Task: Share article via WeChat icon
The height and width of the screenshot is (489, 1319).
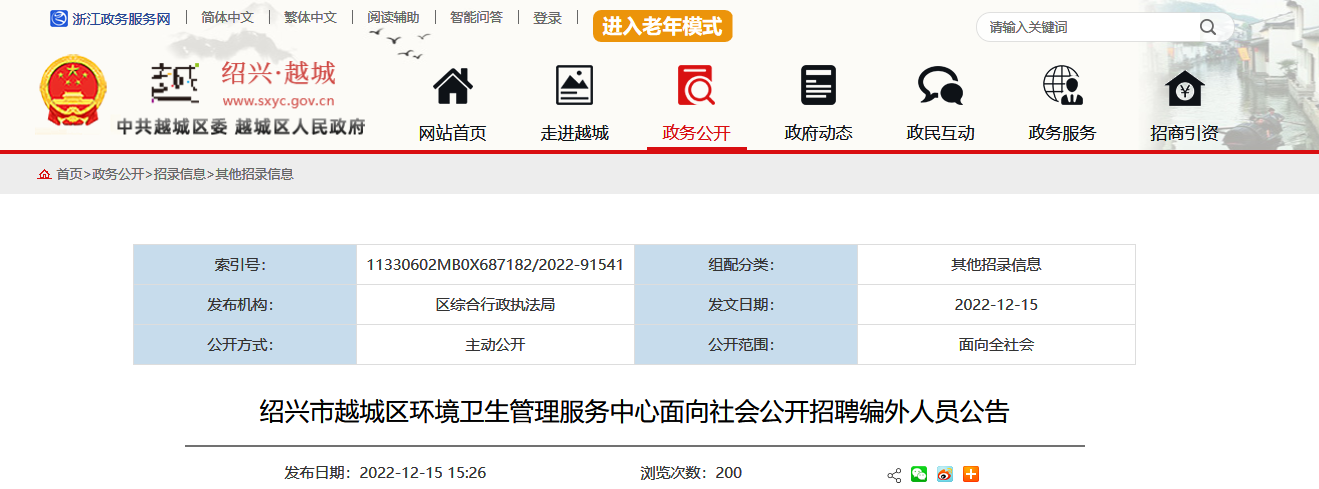Action: point(919,474)
